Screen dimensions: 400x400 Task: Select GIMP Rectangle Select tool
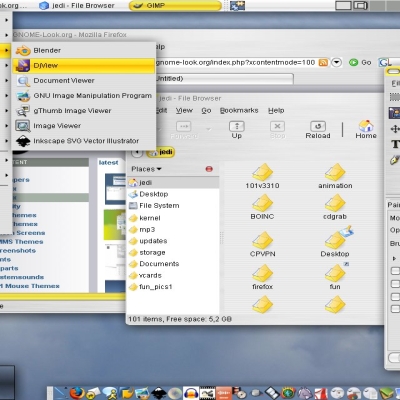point(395,97)
